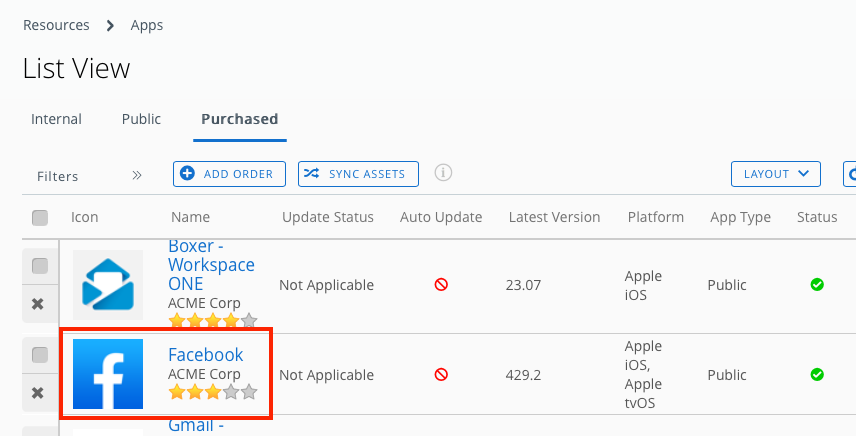The image size is (856, 436).
Task: Click the X icon in Boxer row
Action: [x=39, y=304]
